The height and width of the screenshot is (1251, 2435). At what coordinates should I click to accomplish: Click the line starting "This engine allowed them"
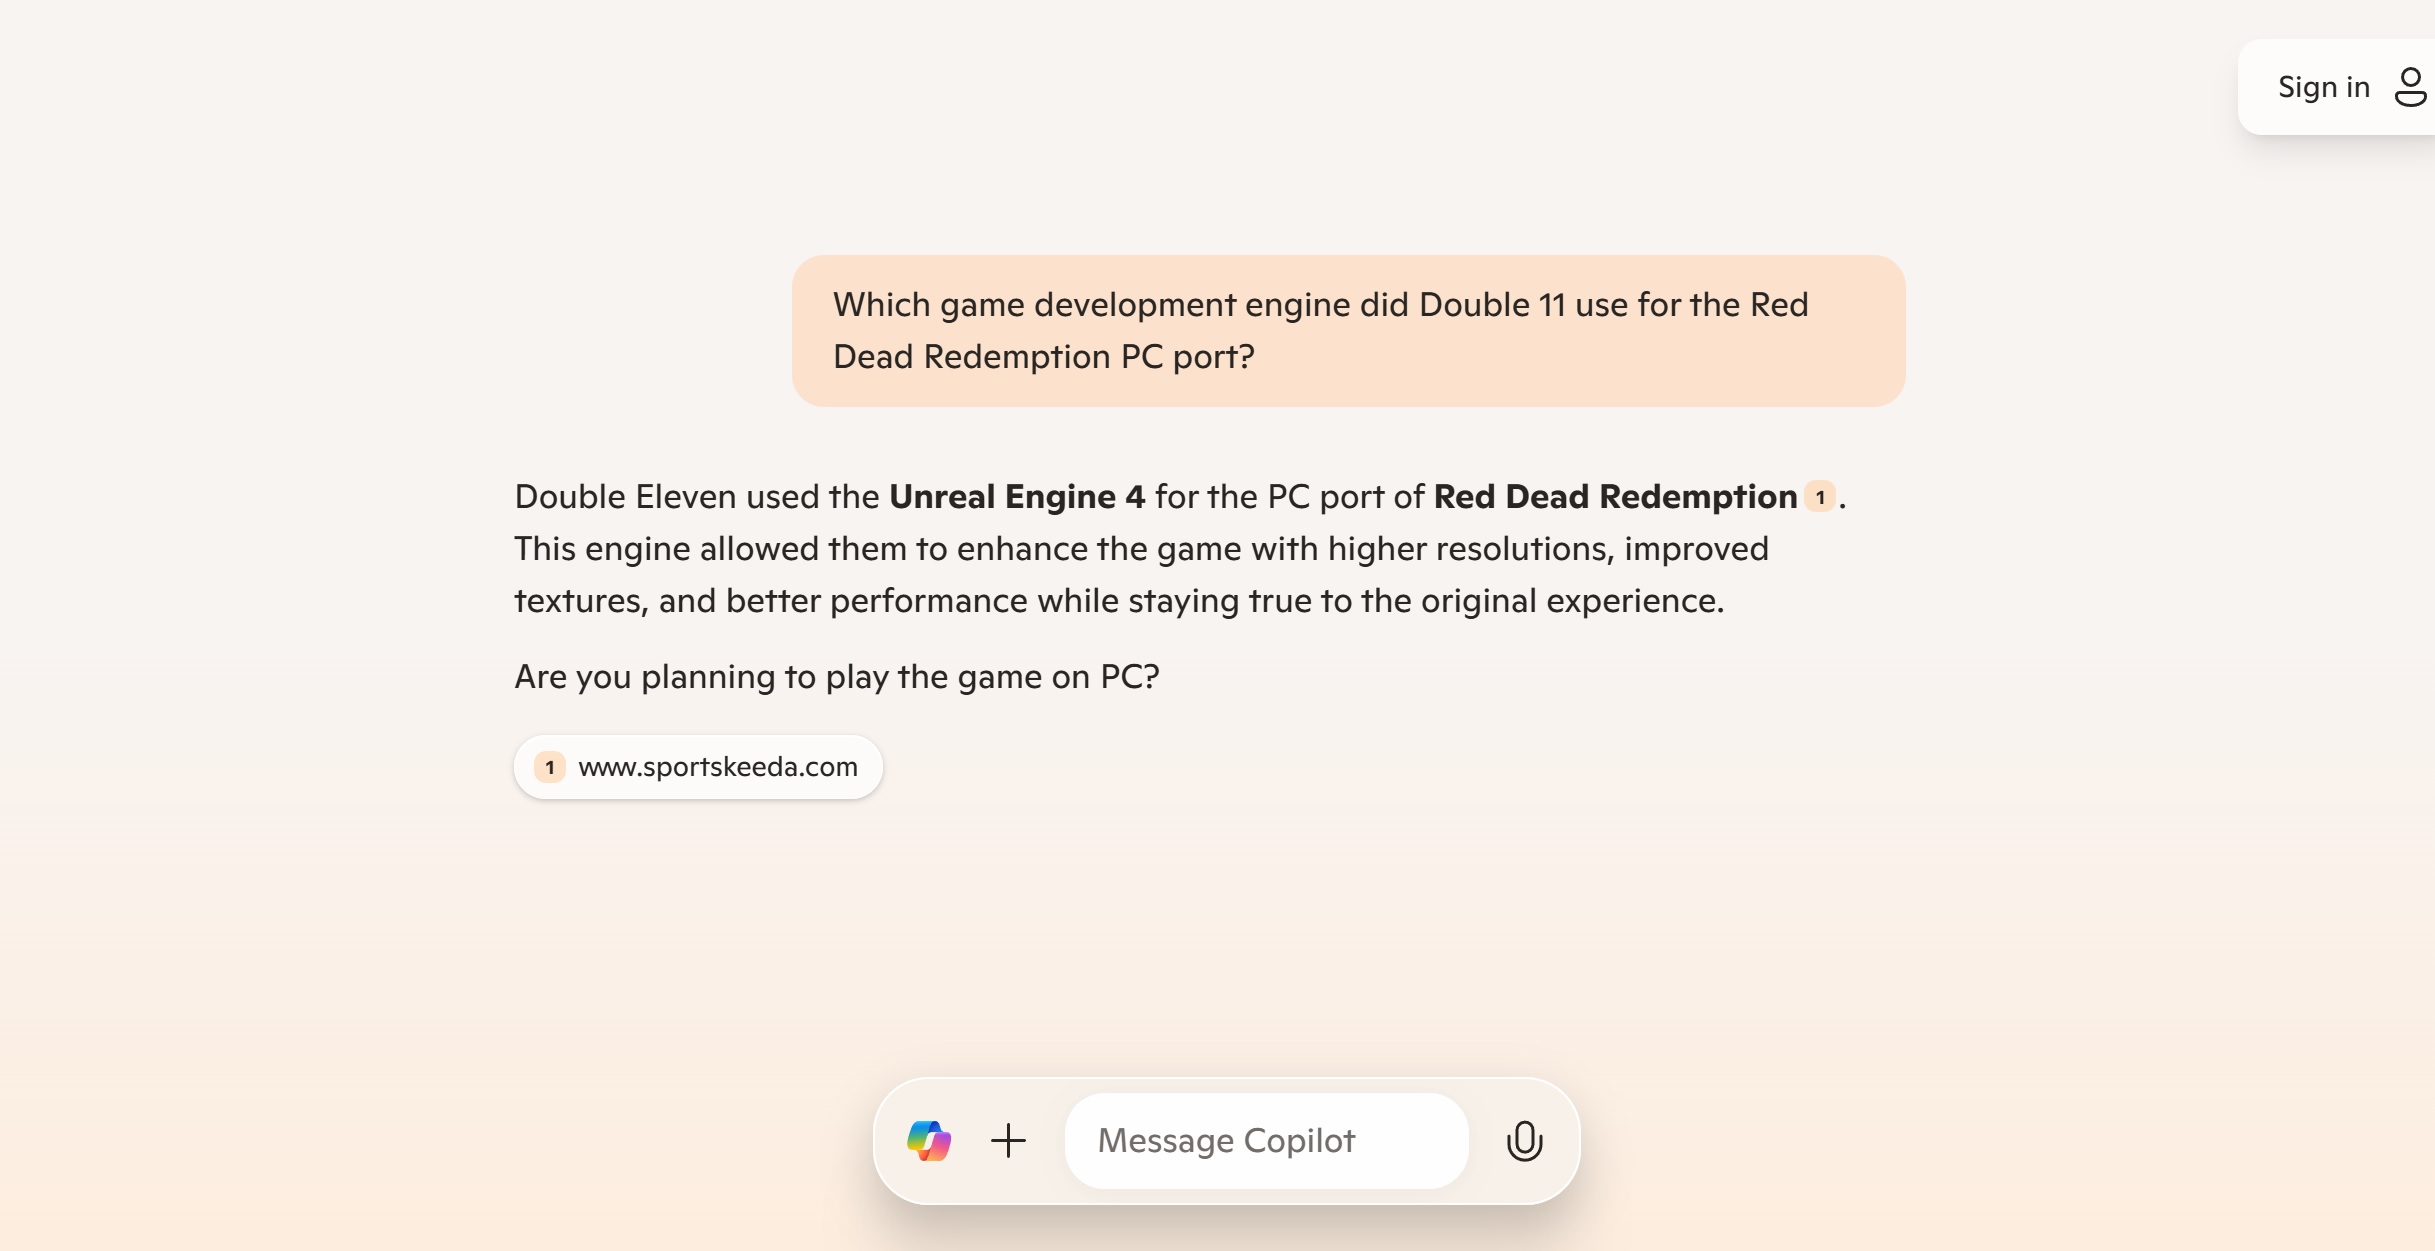coord(1140,549)
